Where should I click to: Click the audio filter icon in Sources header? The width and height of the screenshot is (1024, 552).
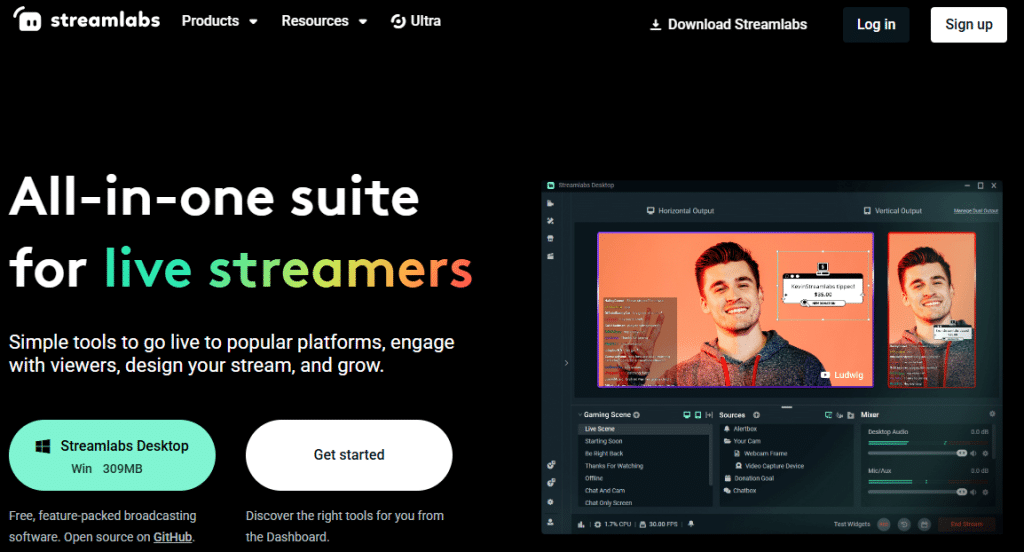[840, 415]
